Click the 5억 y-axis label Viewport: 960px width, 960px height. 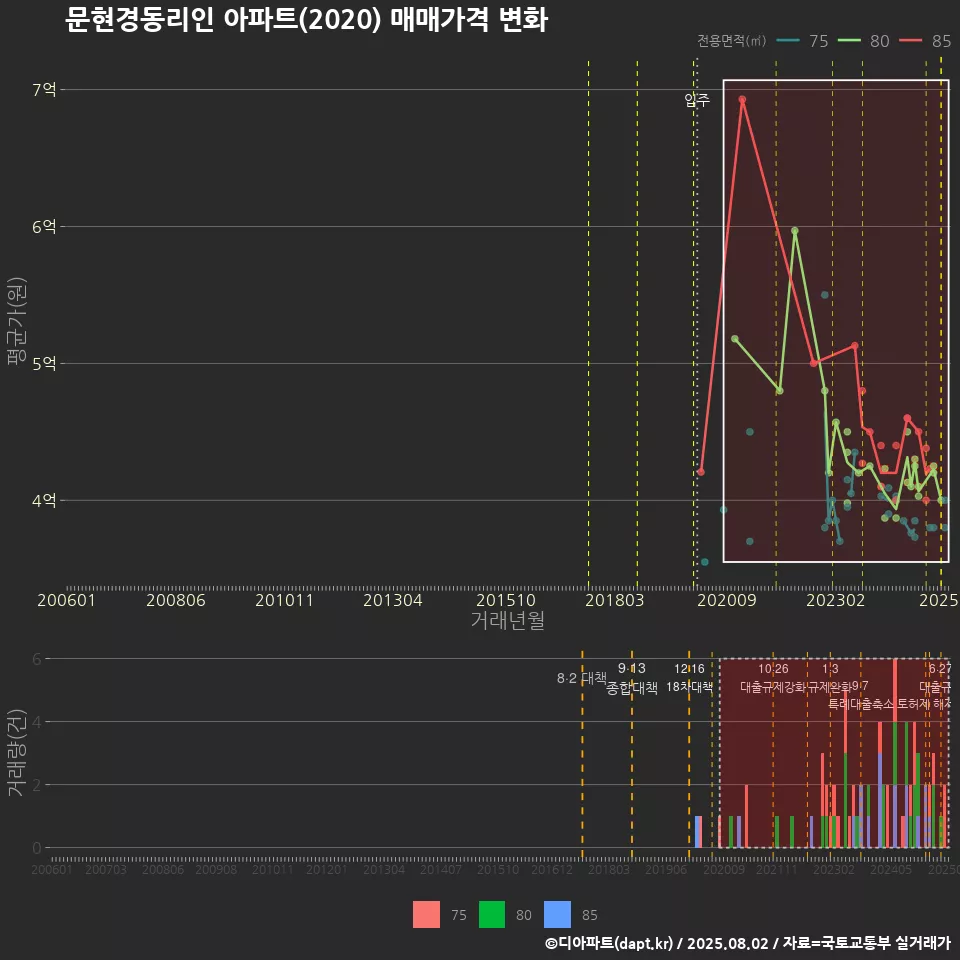(44, 364)
